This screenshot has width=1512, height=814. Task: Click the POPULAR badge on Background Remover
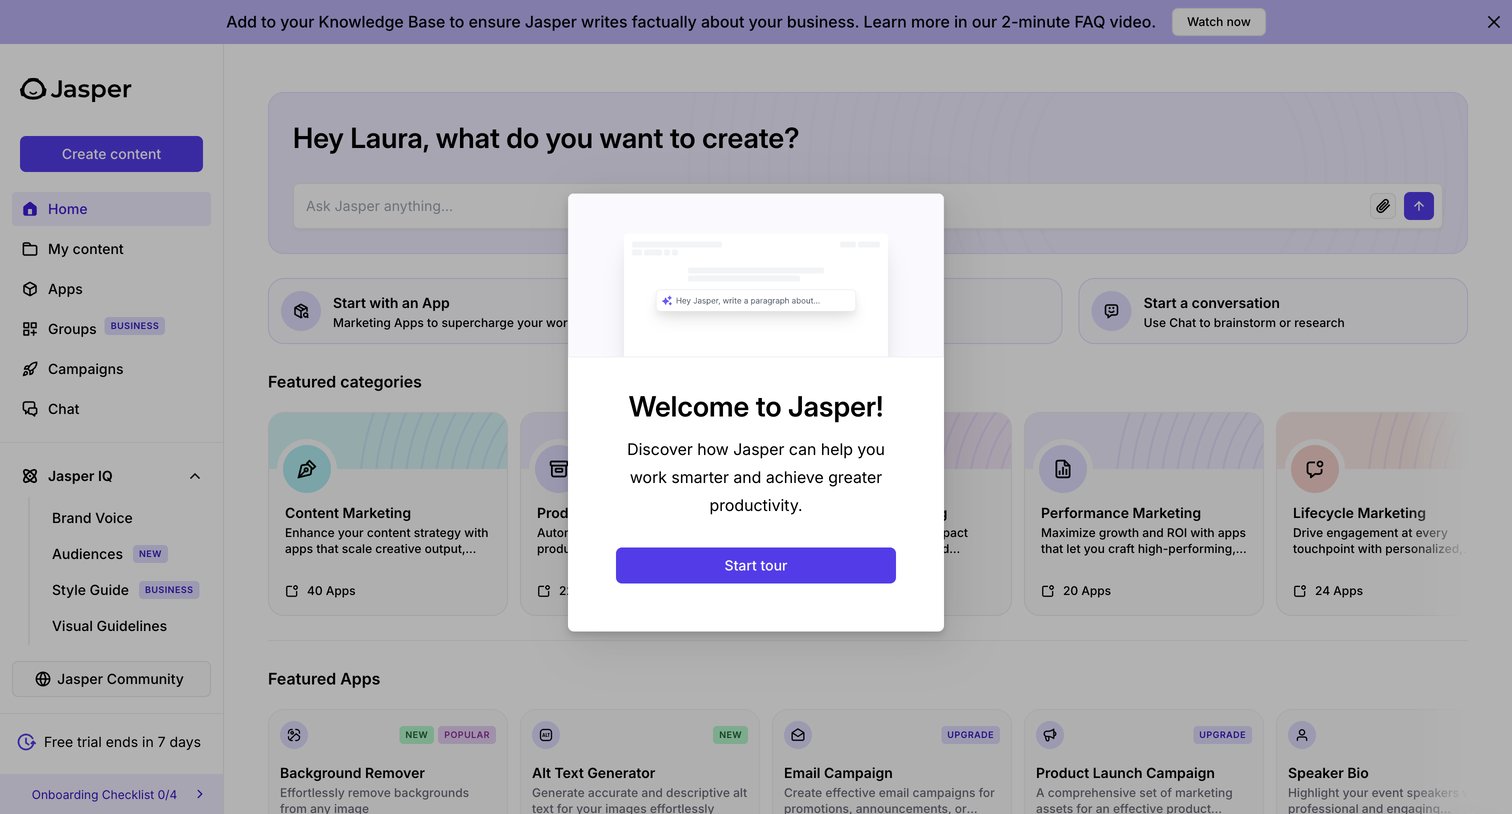point(467,735)
